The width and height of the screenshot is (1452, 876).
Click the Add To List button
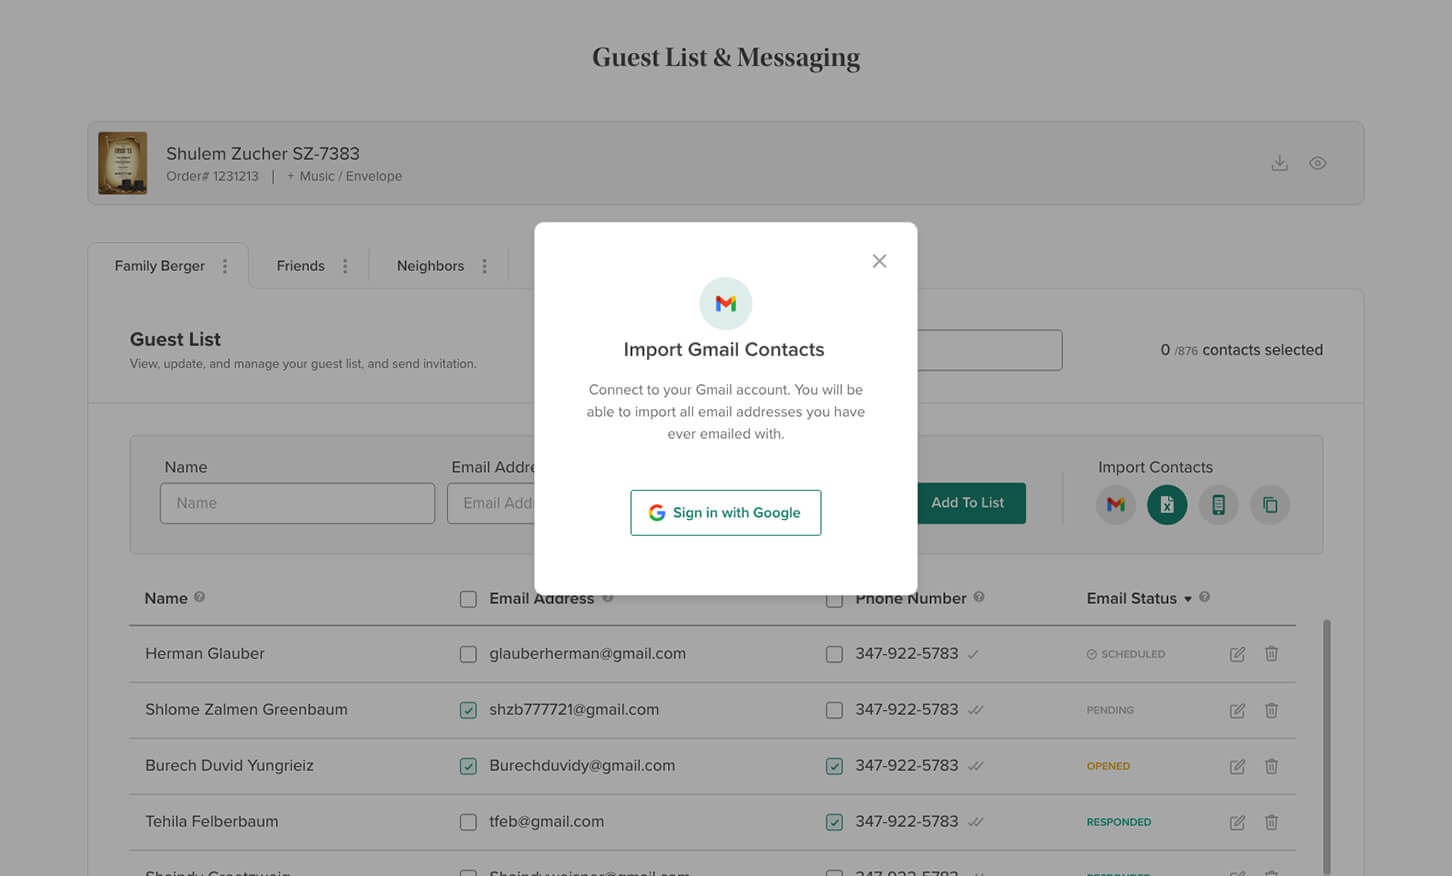pos(971,503)
